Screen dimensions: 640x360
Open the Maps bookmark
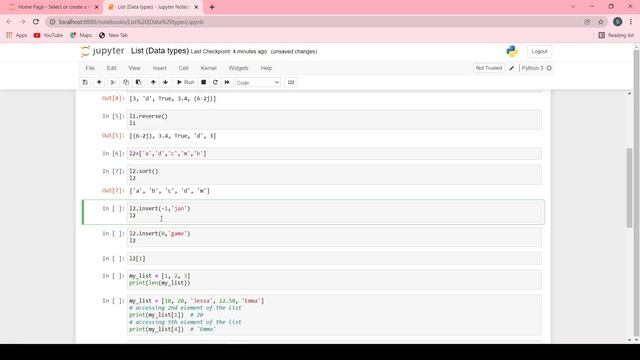point(81,36)
